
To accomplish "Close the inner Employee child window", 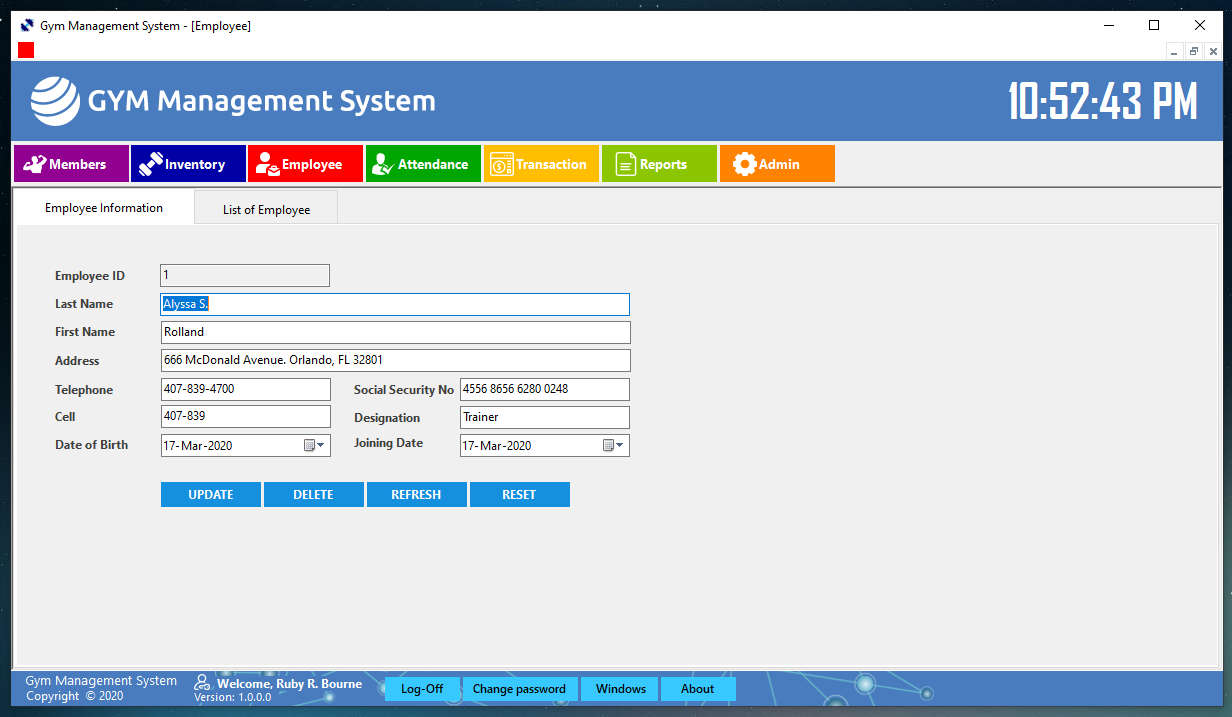I will pos(1213,51).
